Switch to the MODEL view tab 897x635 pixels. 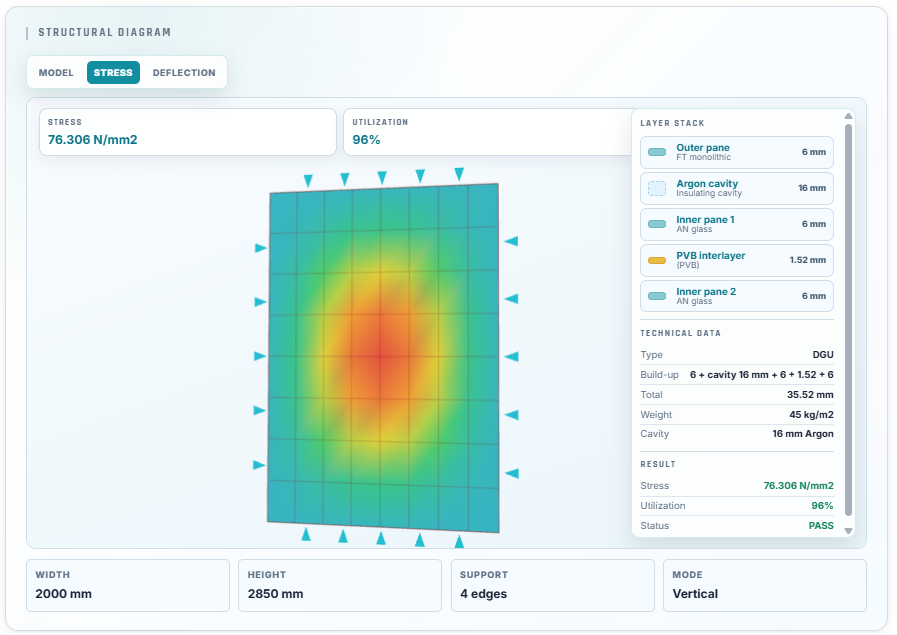tap(56, 73)
